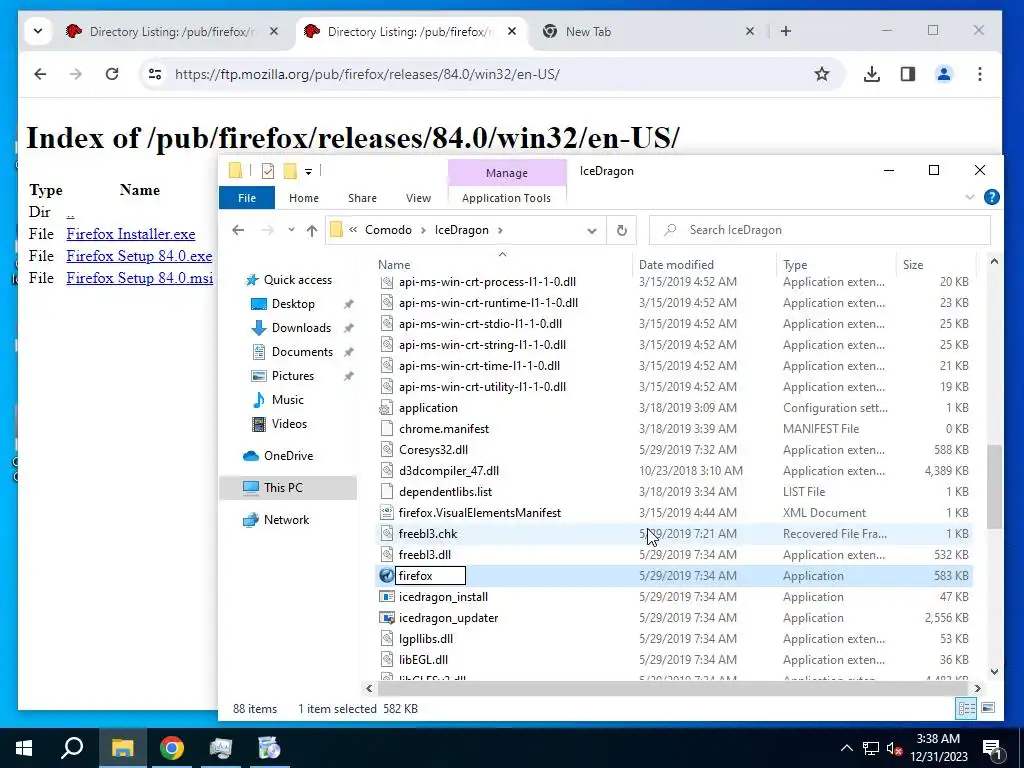Image resolution: width=1024 pixels, height=768 pixels.
Task: Expand the Explorer ribbon chevron
Action: [x=970, y=197]
